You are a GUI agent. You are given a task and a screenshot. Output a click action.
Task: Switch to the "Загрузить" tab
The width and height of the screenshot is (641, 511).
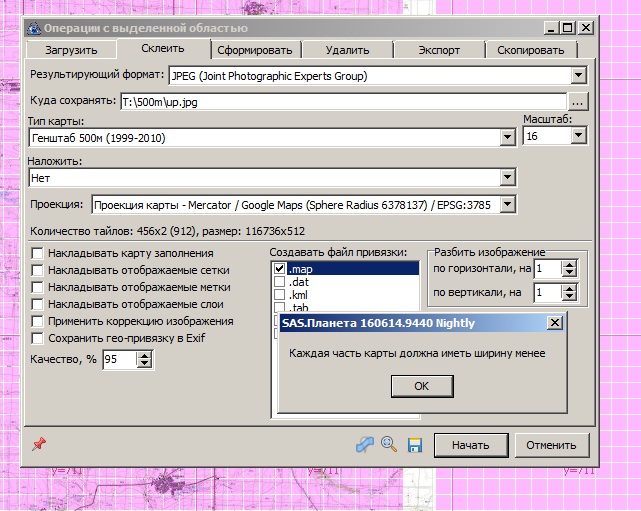(x=70, y=50)
